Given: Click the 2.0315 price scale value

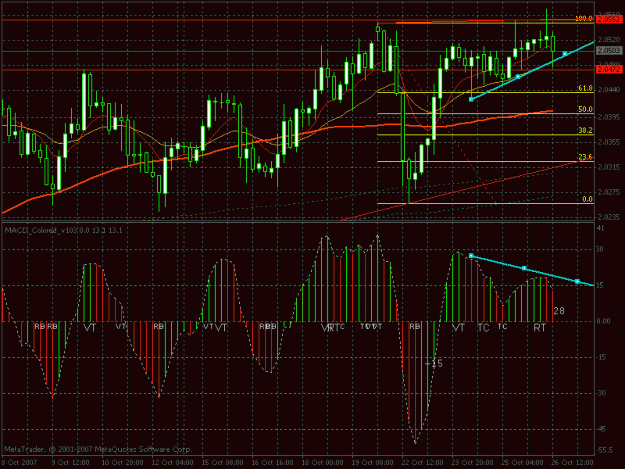Looking at the screenshot, I should tap(609, 167).
